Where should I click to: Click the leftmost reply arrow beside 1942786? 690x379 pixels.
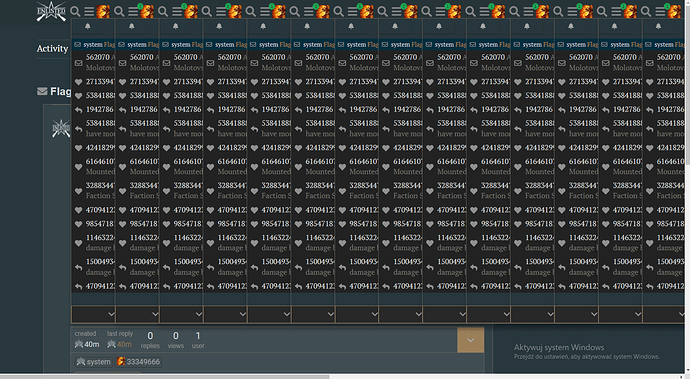coord(78,110)
